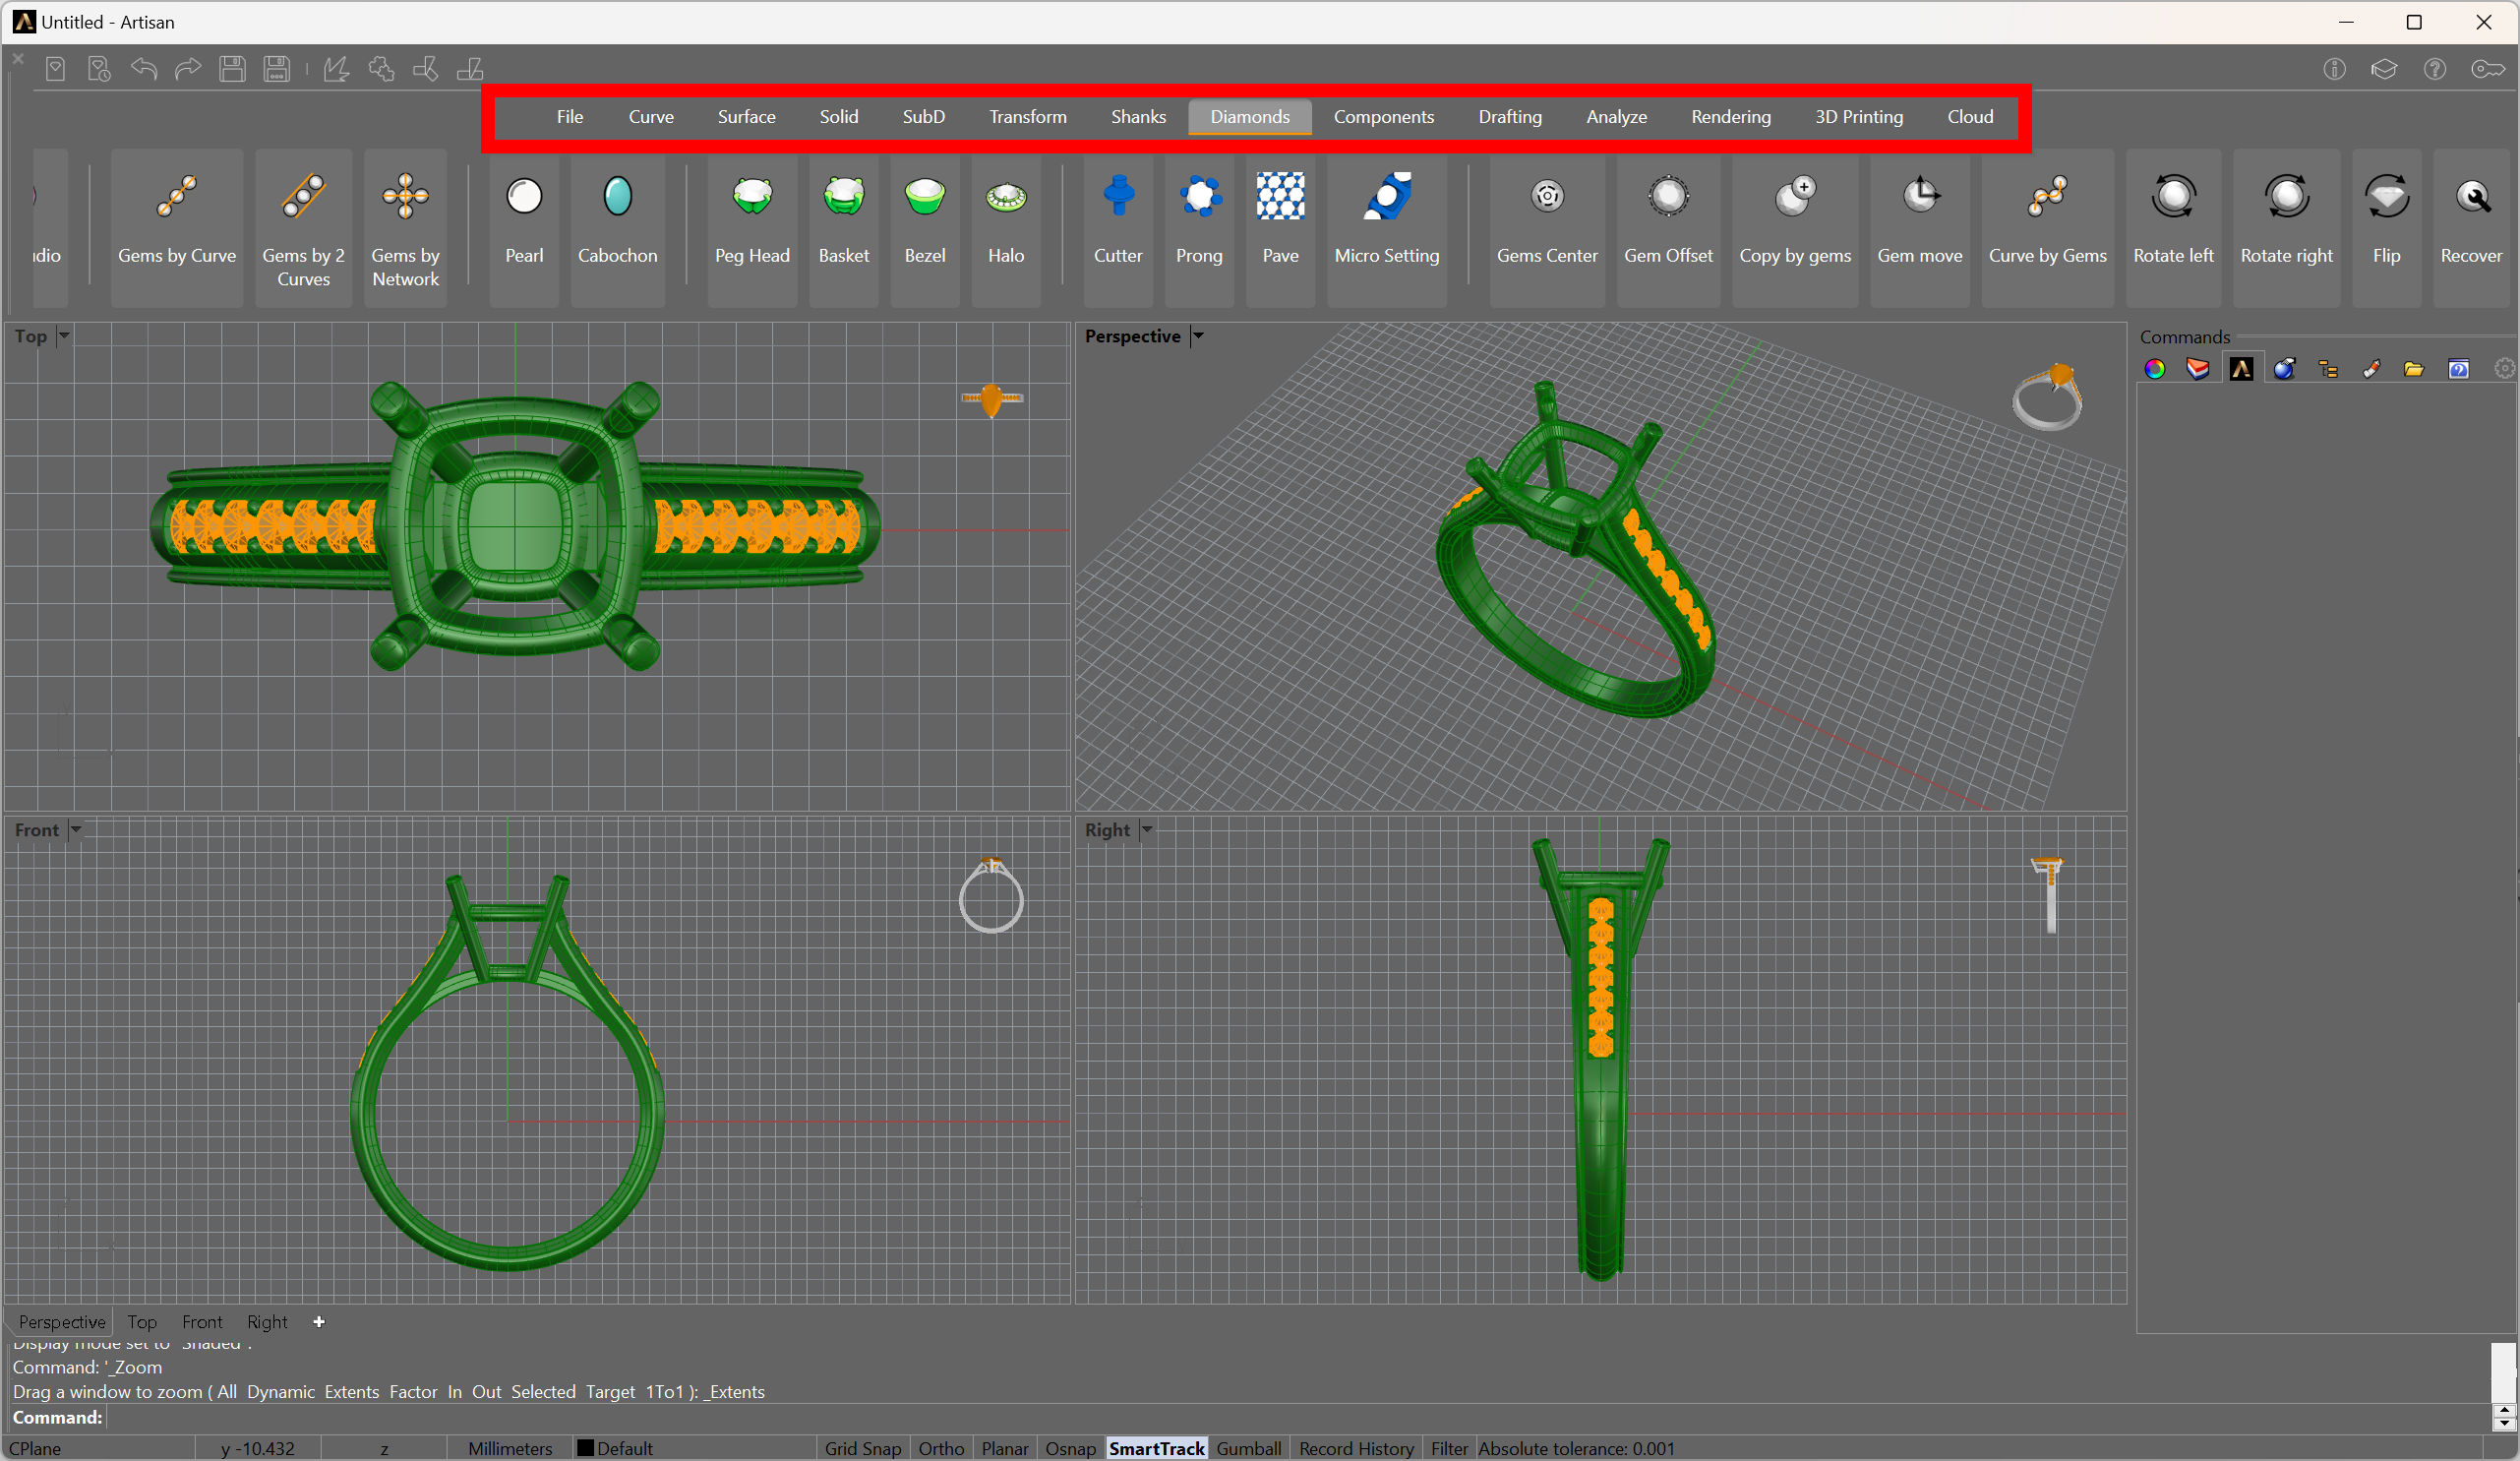Click the Record History button
This screenshot has height=1461, width=2520.
coord(1356,1448)
